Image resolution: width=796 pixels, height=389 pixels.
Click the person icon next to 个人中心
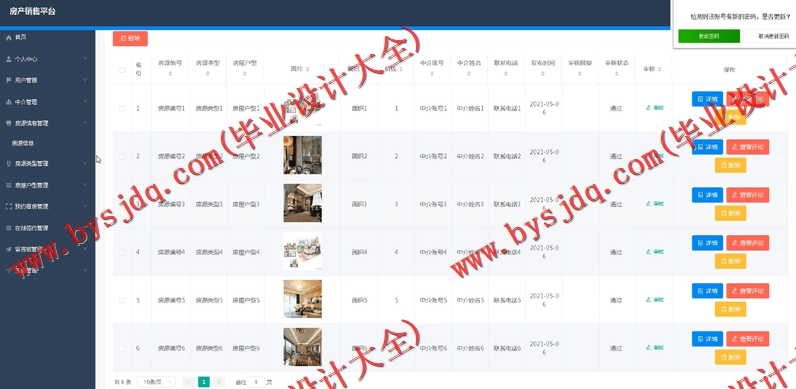click(x=8, y=59)
